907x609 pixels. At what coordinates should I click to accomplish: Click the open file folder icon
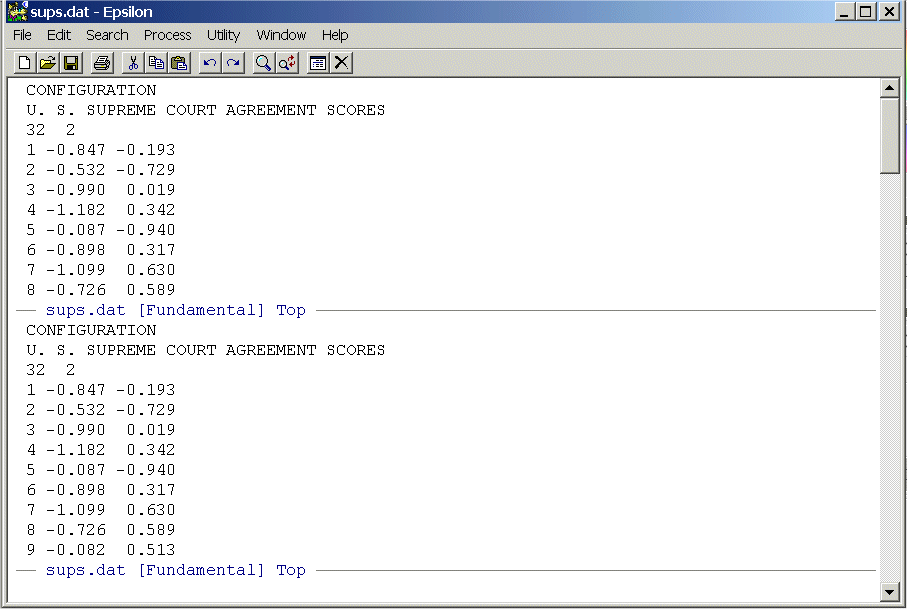tap(47, 63)
